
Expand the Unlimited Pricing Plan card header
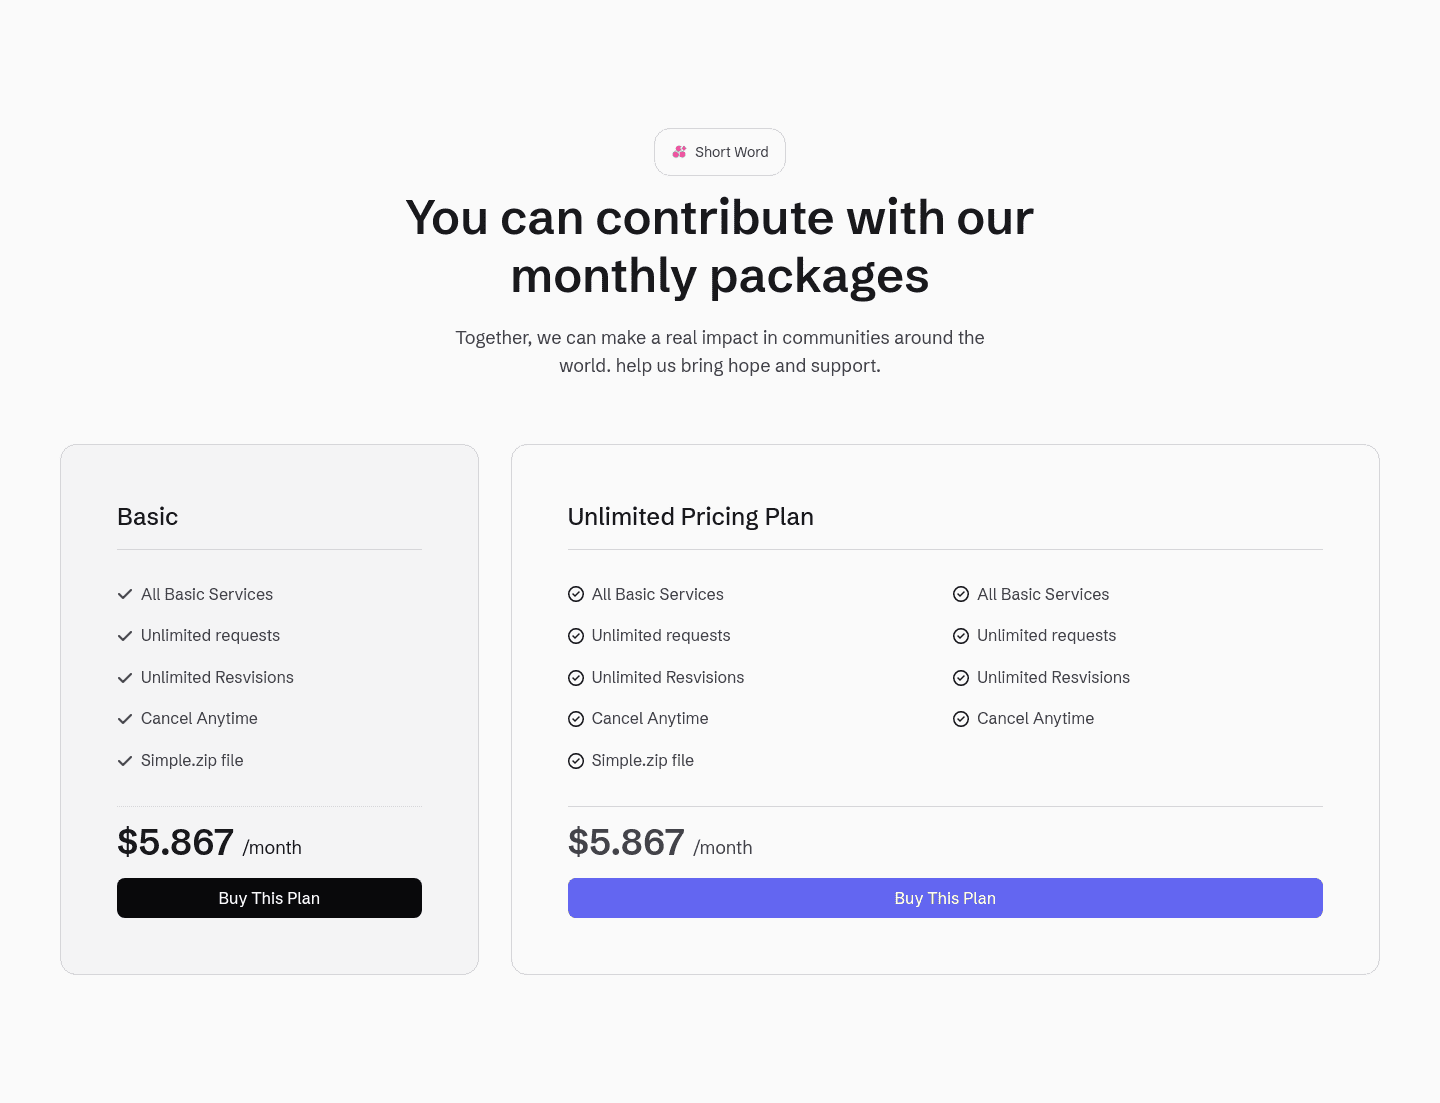pos(690,517)
